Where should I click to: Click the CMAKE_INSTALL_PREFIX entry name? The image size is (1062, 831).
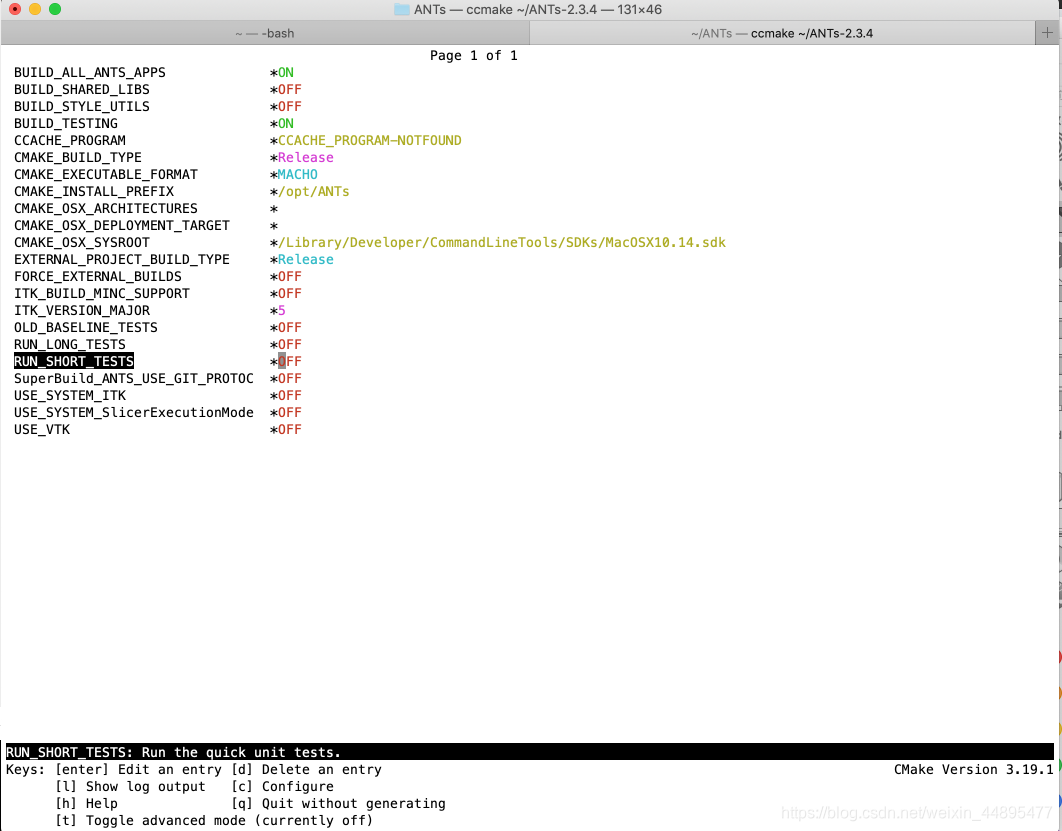[x=94, y=192]
